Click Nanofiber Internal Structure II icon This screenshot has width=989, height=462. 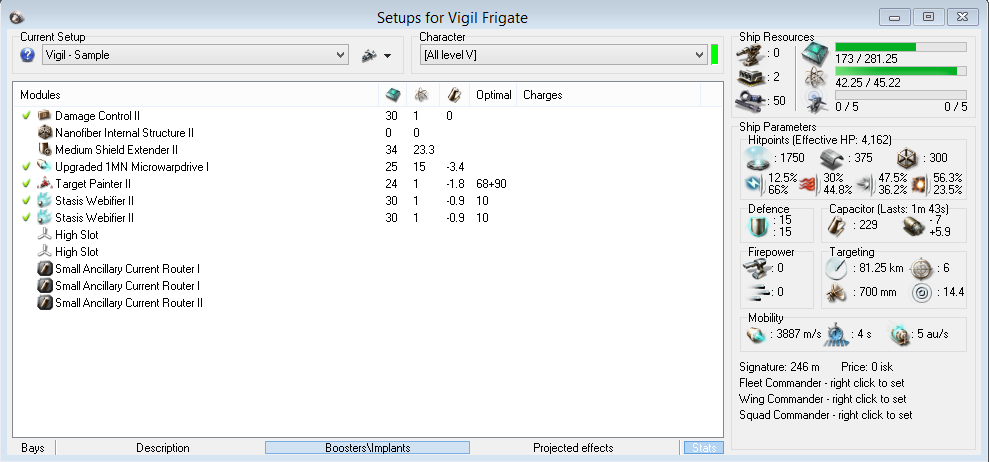coord(44,133)
